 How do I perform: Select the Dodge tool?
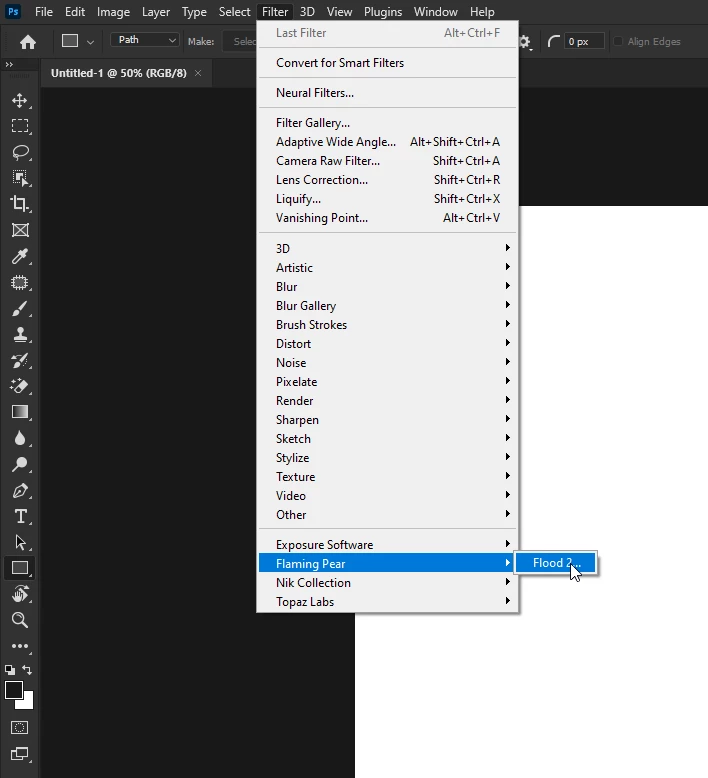coord(20,464)
